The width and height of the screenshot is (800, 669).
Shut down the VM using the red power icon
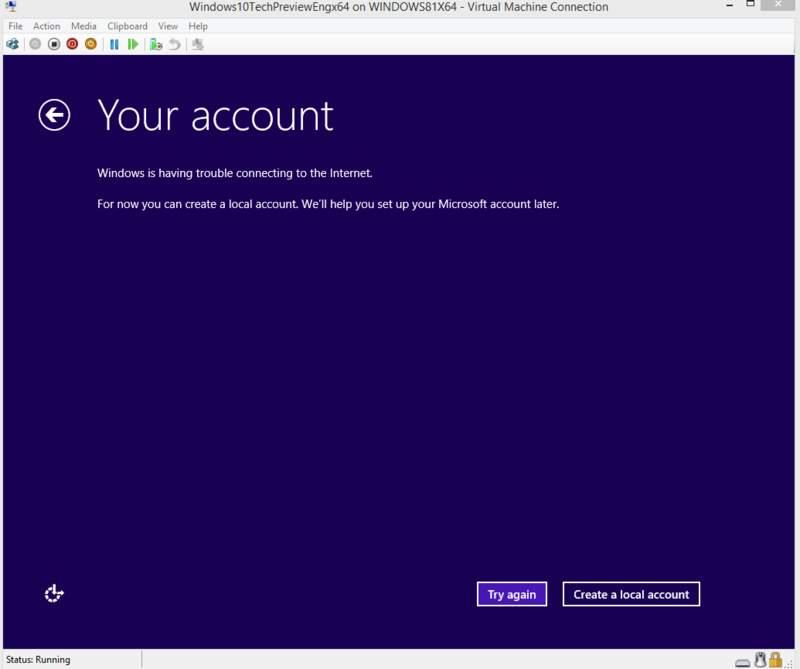tap(72, 44)
